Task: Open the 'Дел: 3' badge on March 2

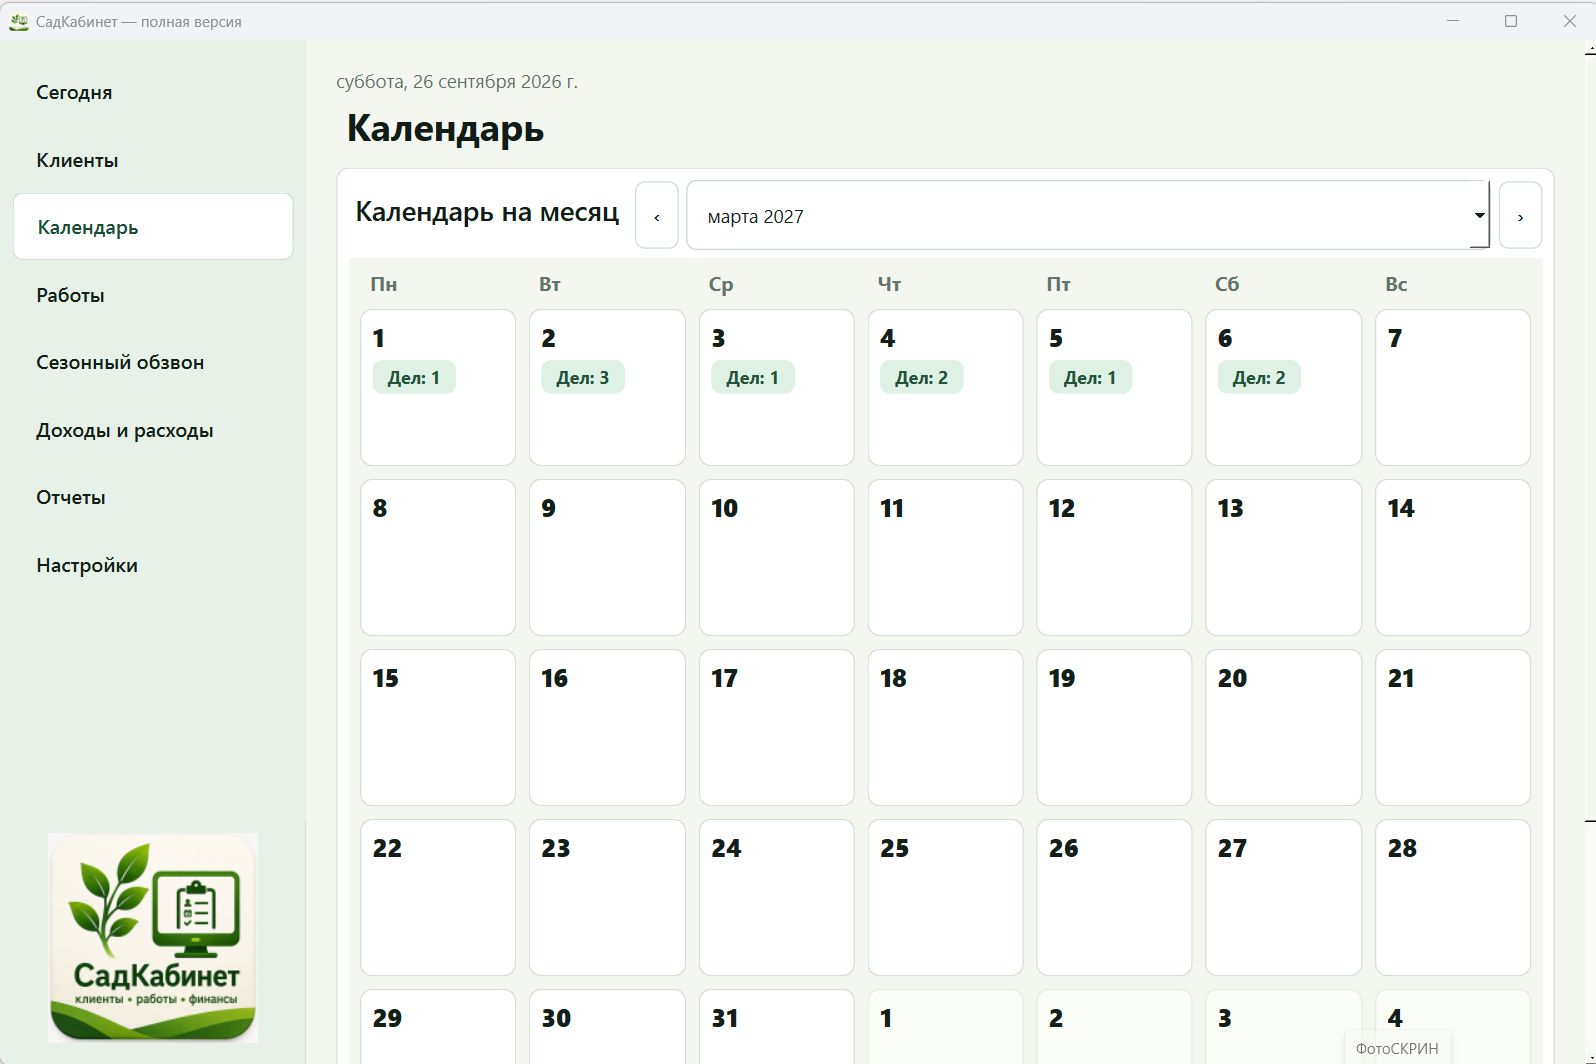Action: pyautogui.click(x=583, y=378)
